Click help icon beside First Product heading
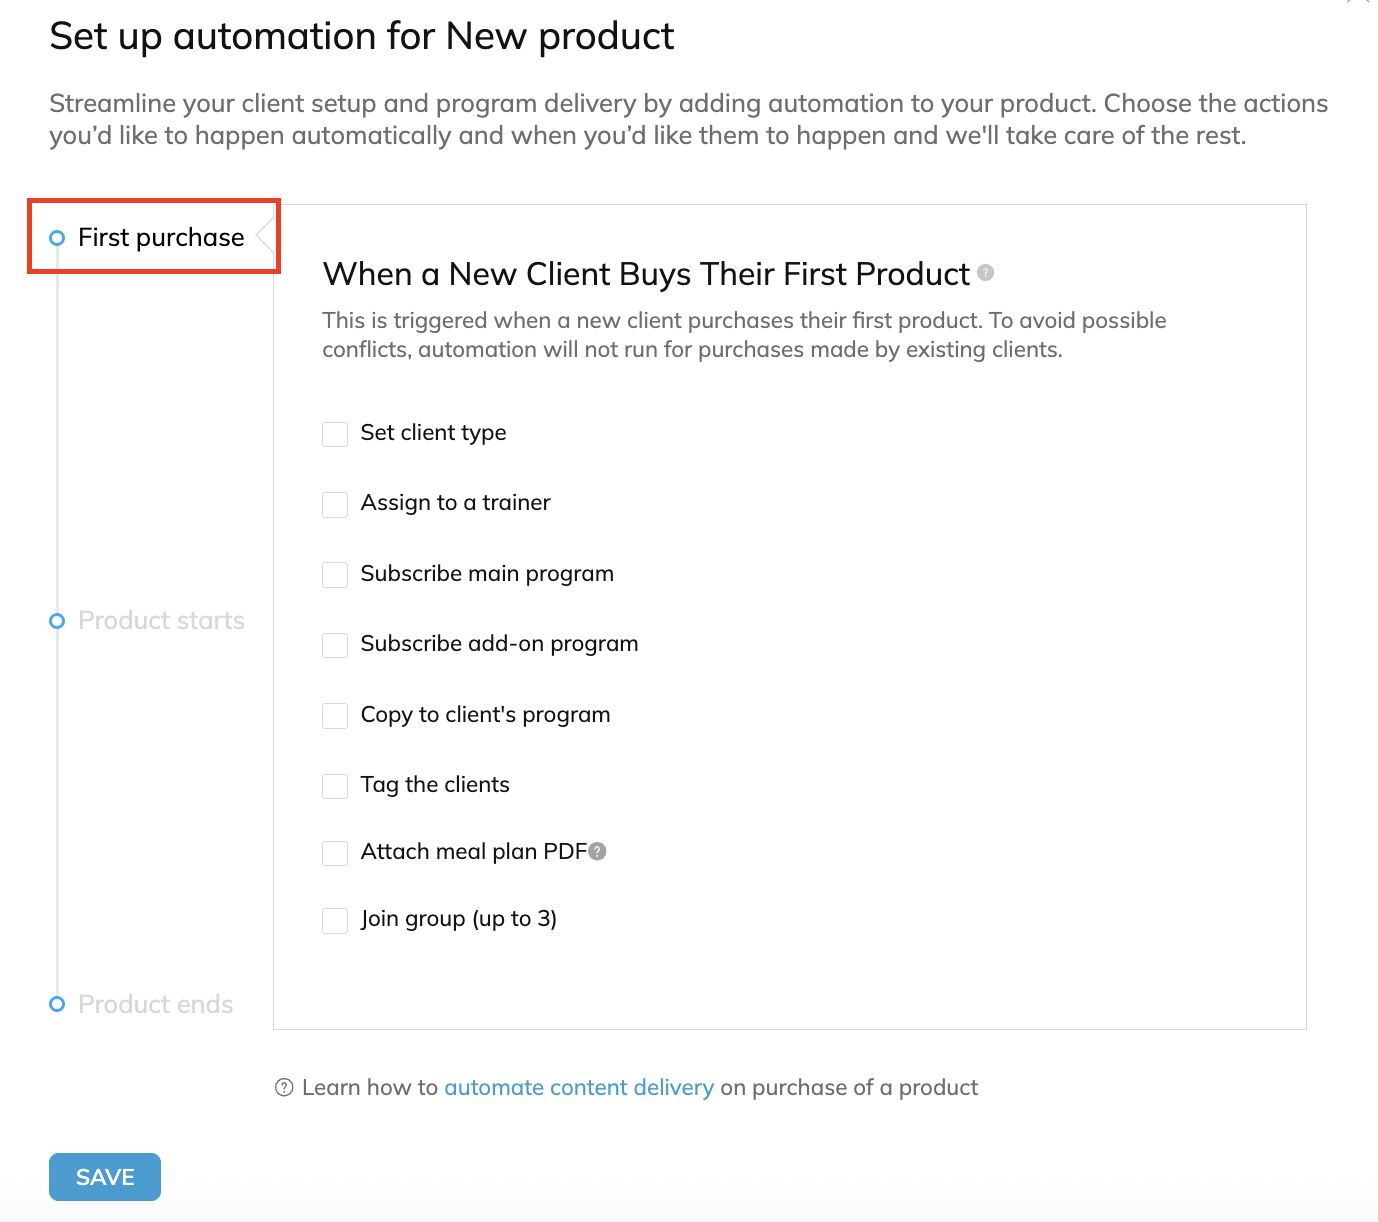The width and height of the screenshot is (1378, 1222). coord(986,272)
